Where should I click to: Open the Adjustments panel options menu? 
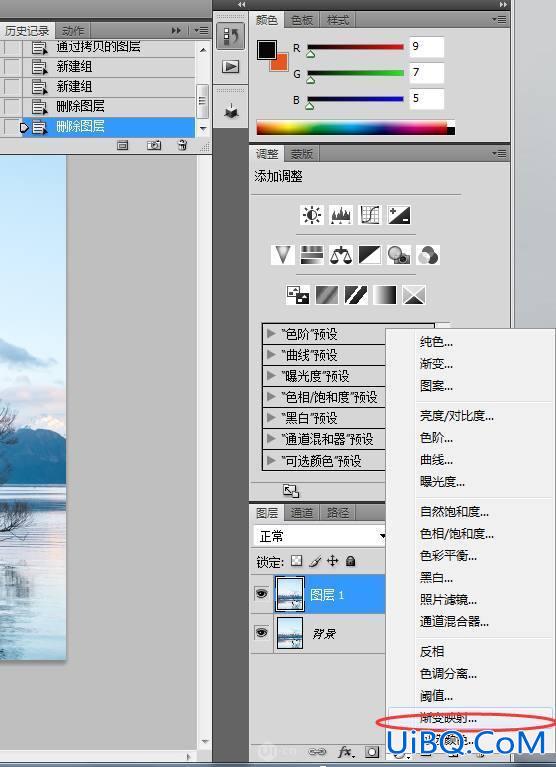pos(499,154)
